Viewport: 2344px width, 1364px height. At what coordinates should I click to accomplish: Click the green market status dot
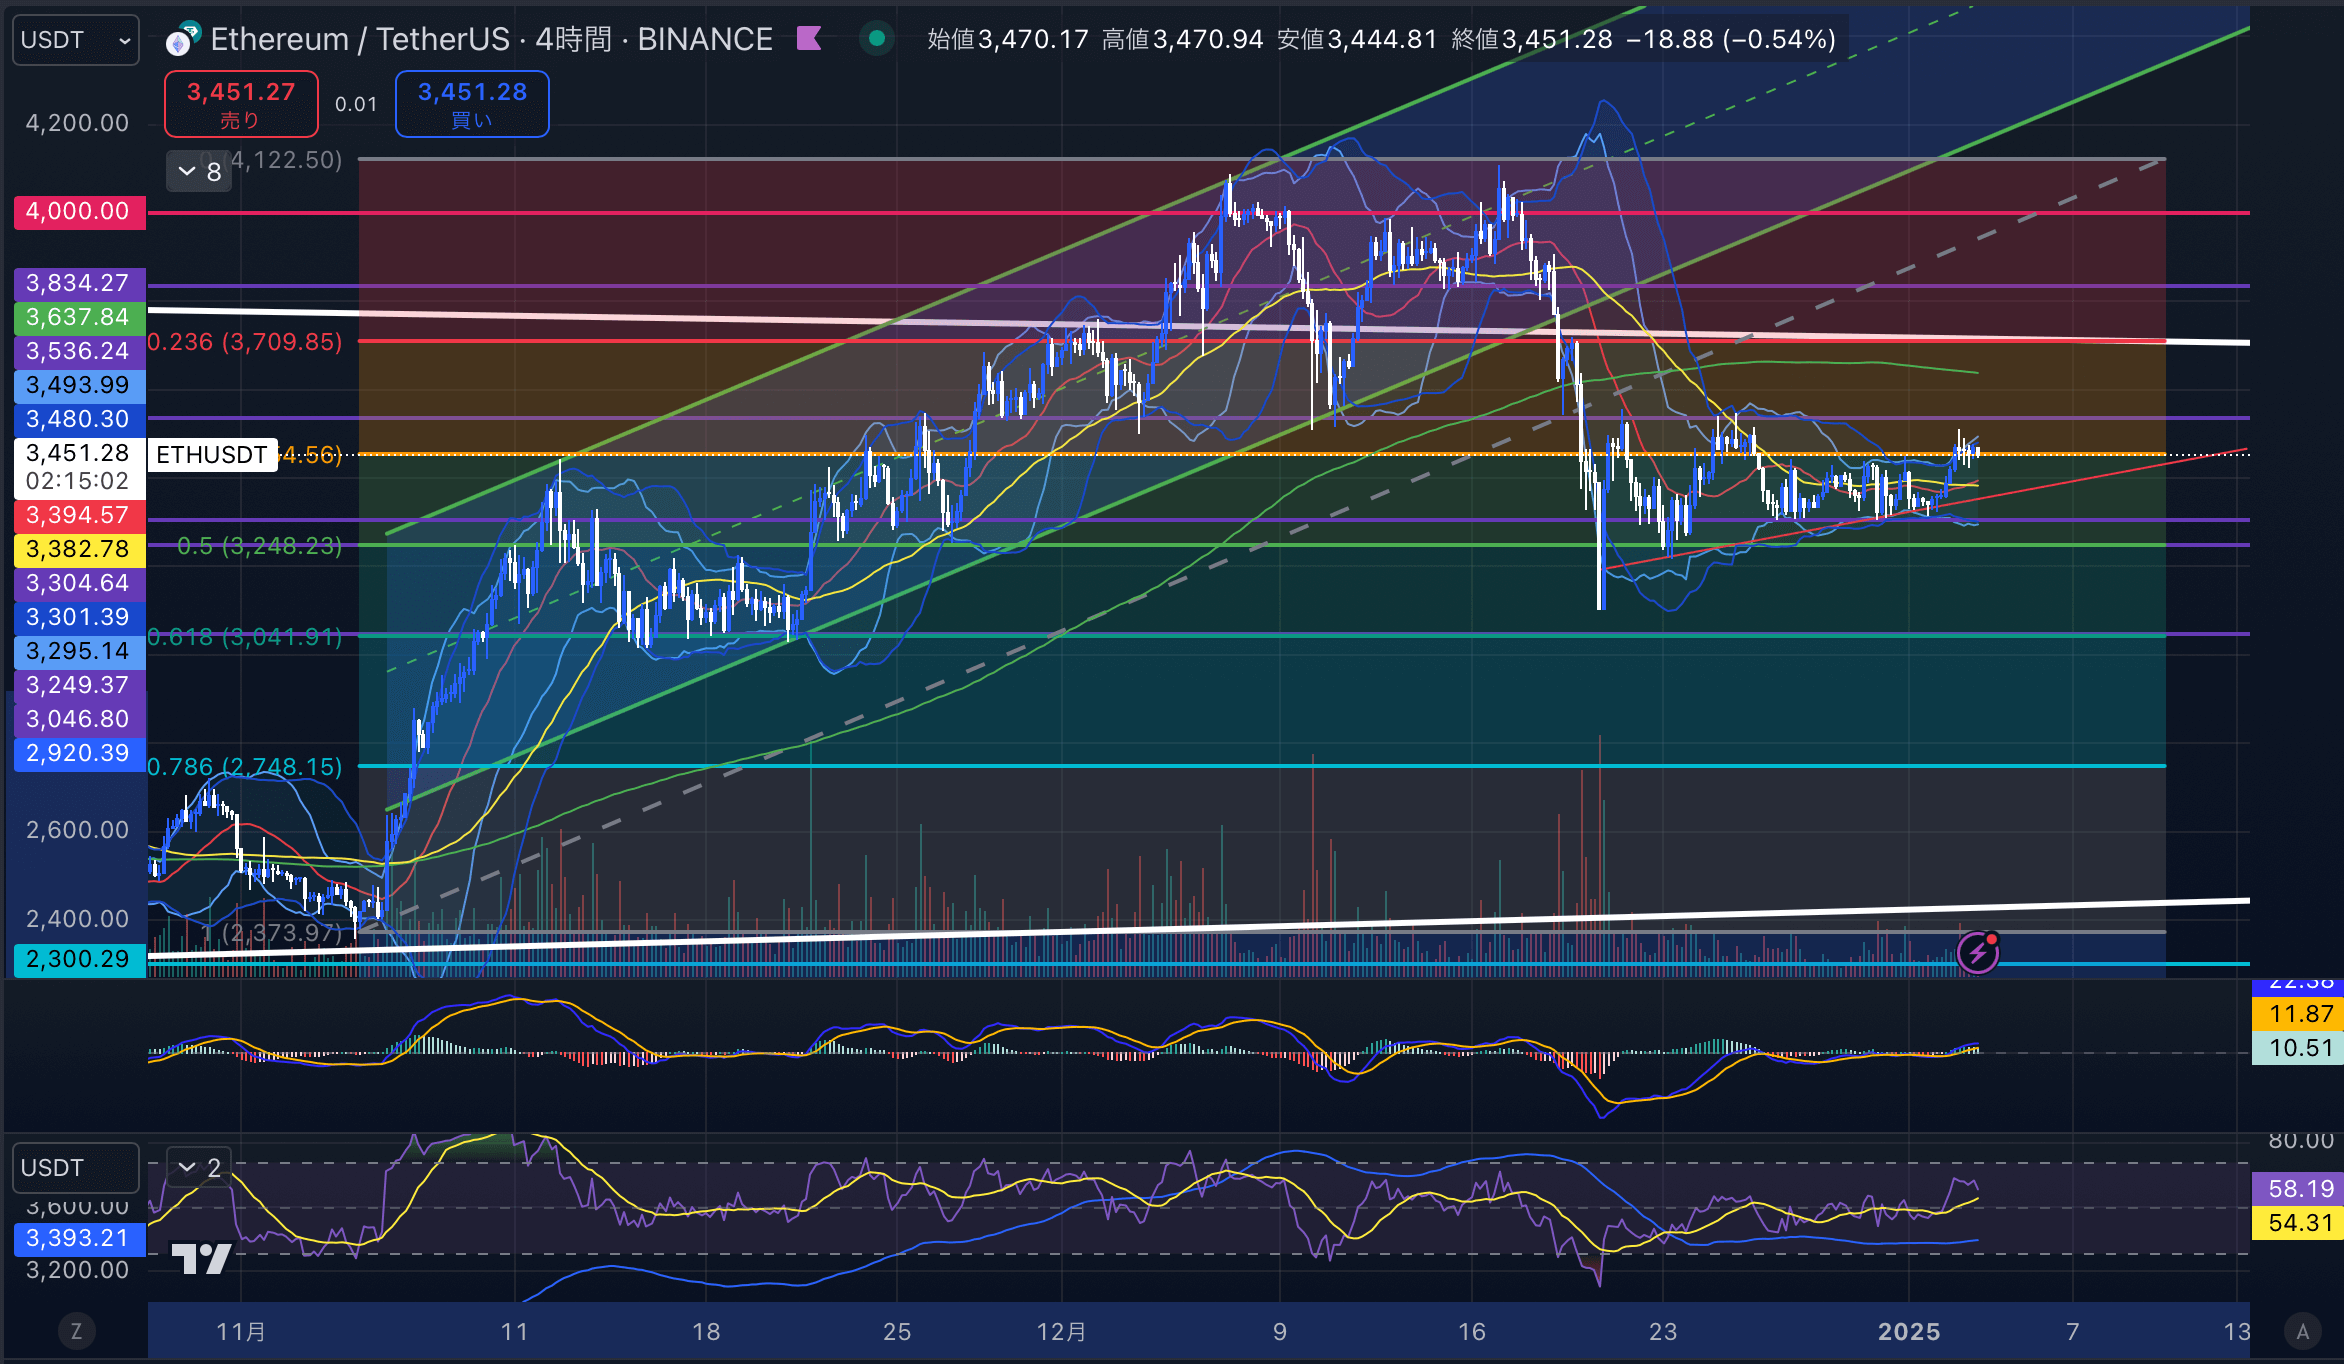(877, 39)
